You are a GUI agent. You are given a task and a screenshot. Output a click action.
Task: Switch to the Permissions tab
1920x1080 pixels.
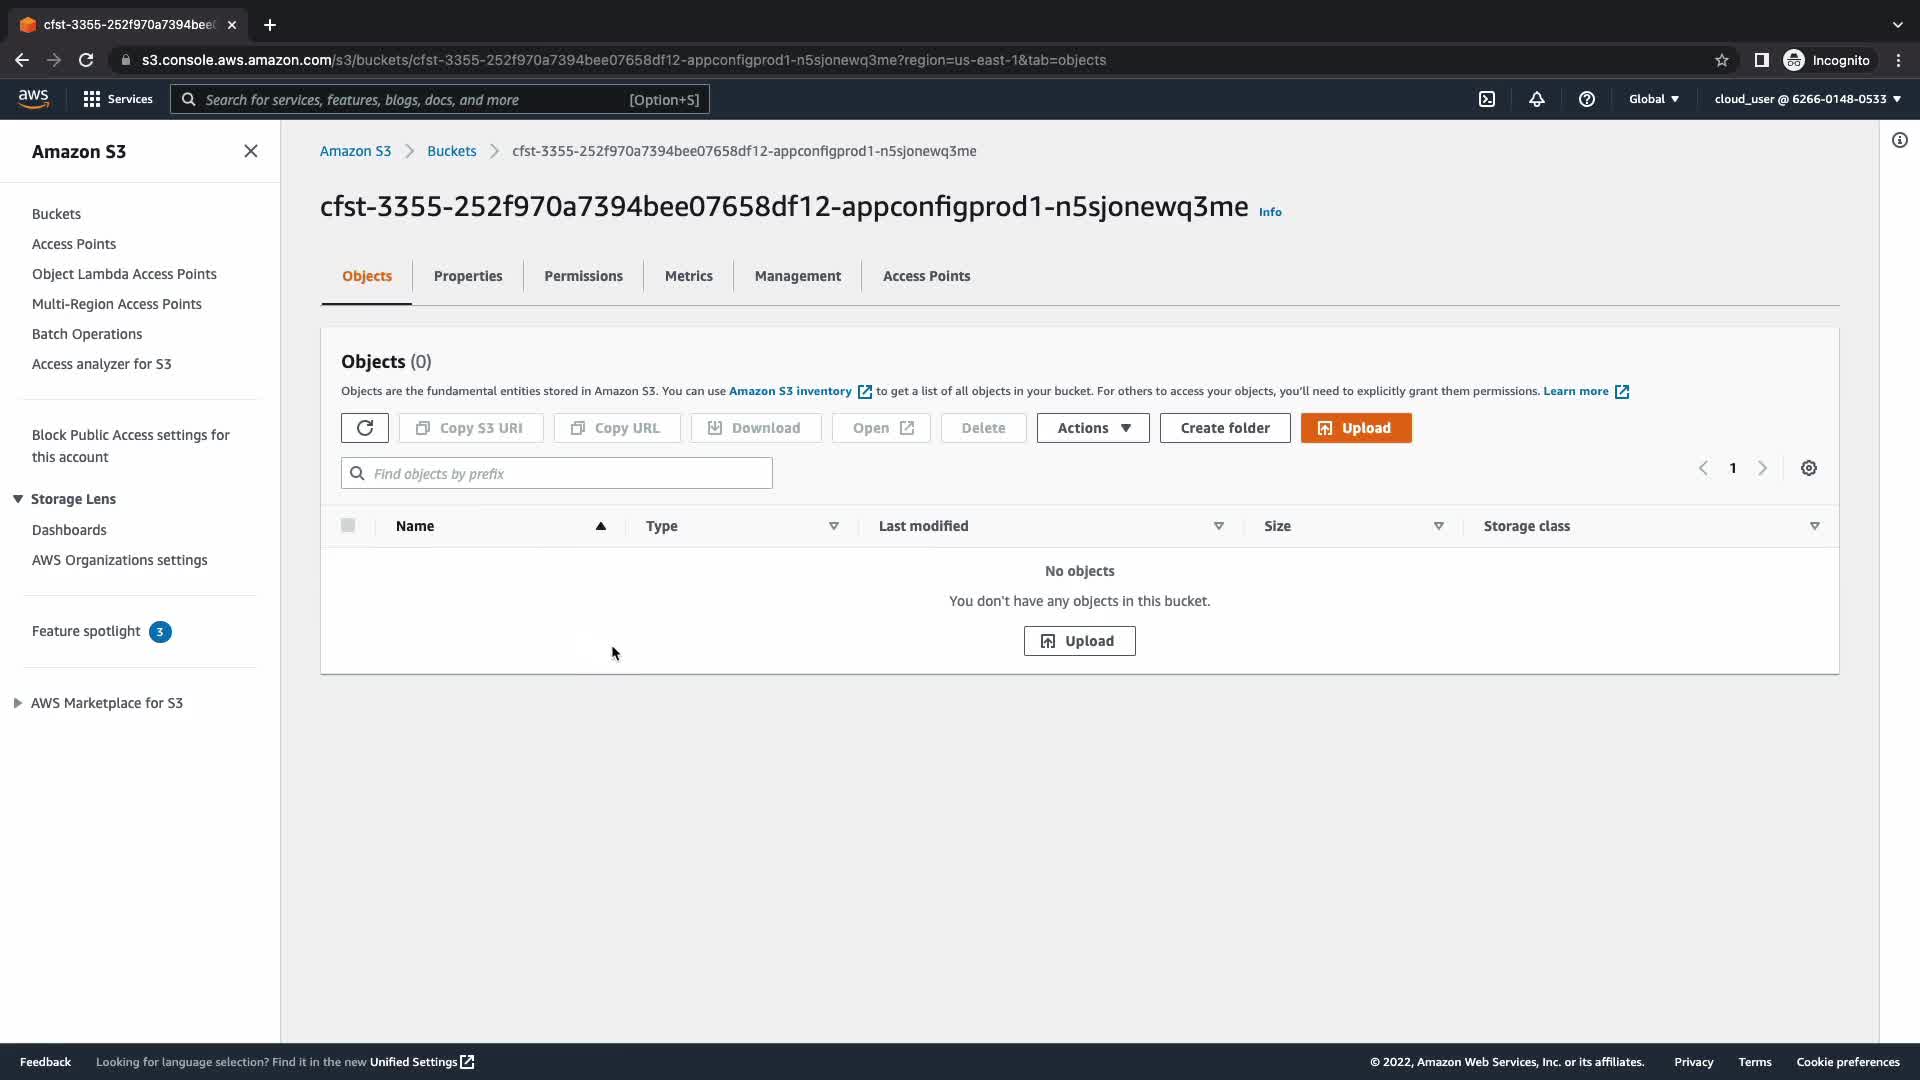(583, 276)
